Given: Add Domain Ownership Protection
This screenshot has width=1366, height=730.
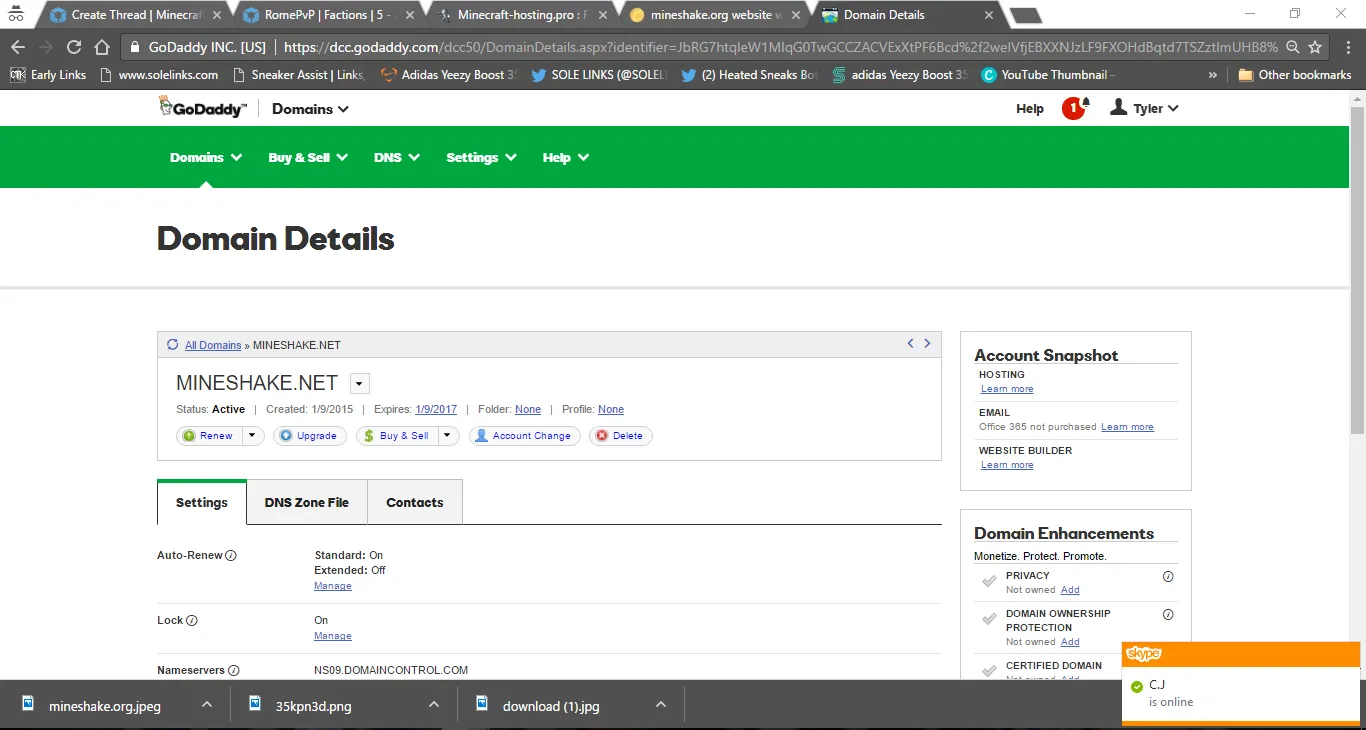Looking at the screenshot, I should point(1070,642).
